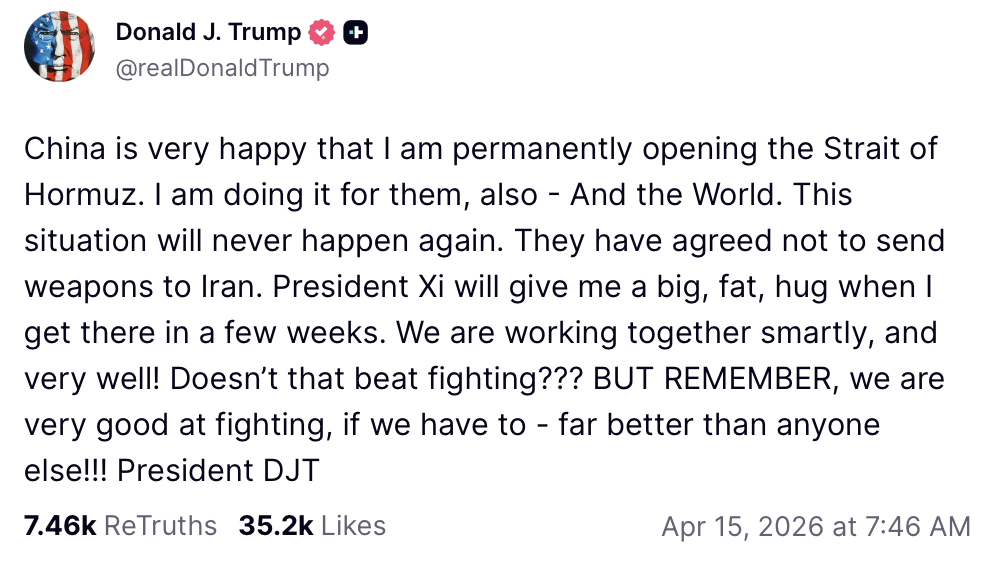Click the ReTruths label
The height and width of the screenshot is (564, 996).
pos(160,526)
